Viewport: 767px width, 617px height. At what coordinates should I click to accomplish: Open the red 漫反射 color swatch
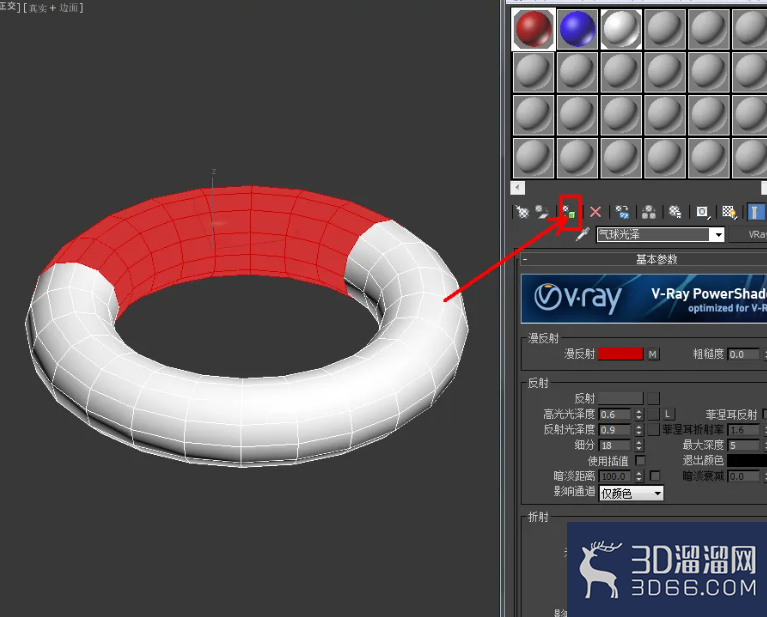(x=620, y=354)
